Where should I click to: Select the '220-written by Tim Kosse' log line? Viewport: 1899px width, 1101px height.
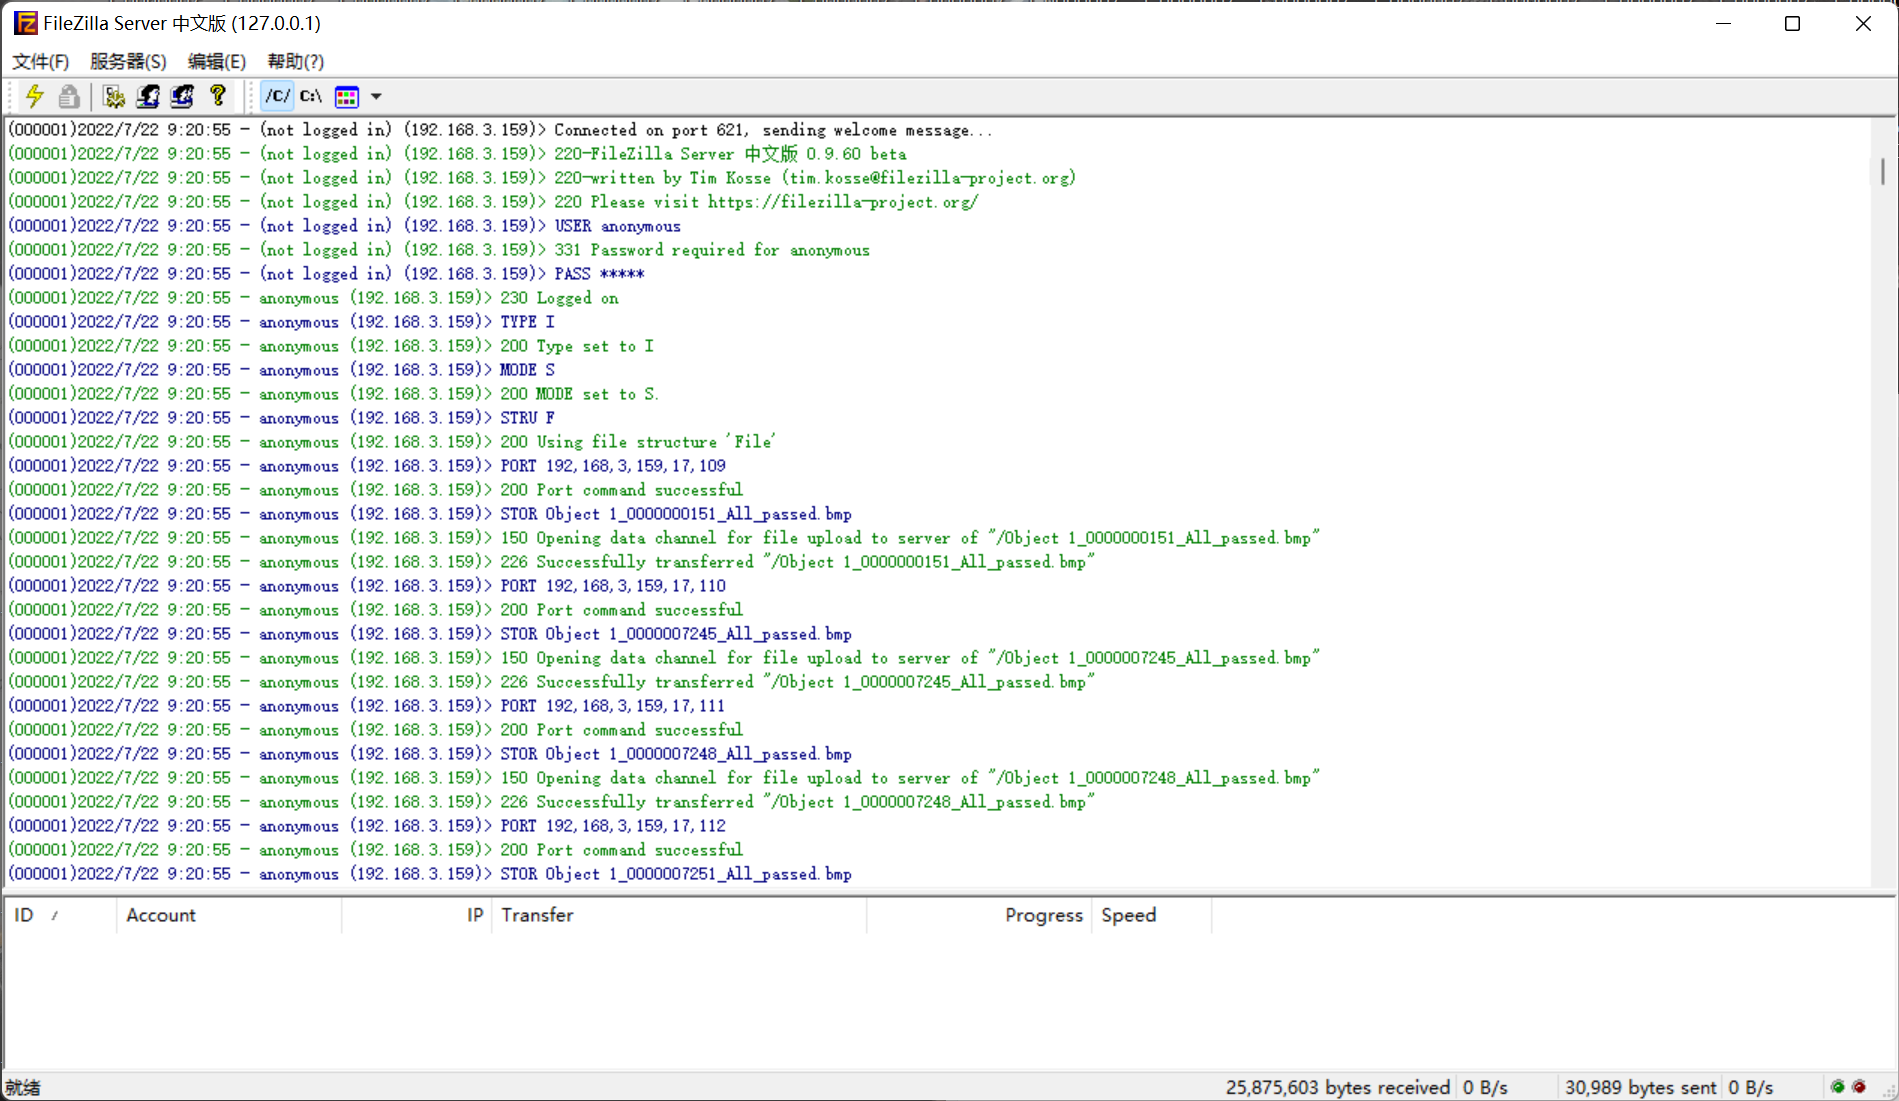pyautogui.click(x=543, y=178)
